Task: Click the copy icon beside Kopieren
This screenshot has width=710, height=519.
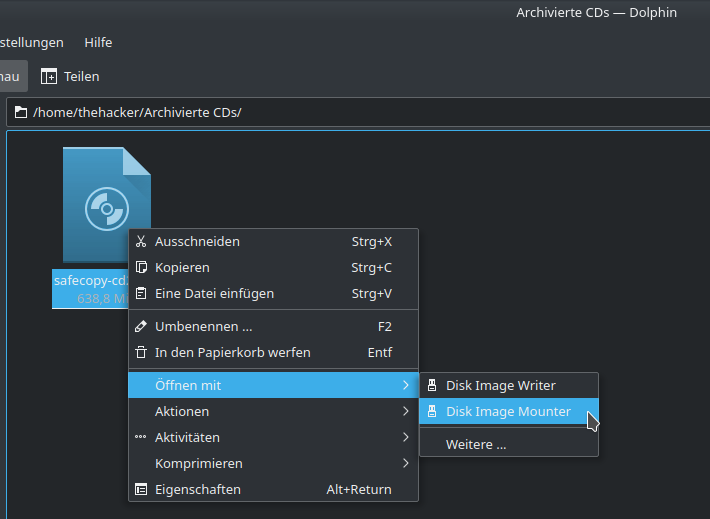Action: (x=141, y=267)
